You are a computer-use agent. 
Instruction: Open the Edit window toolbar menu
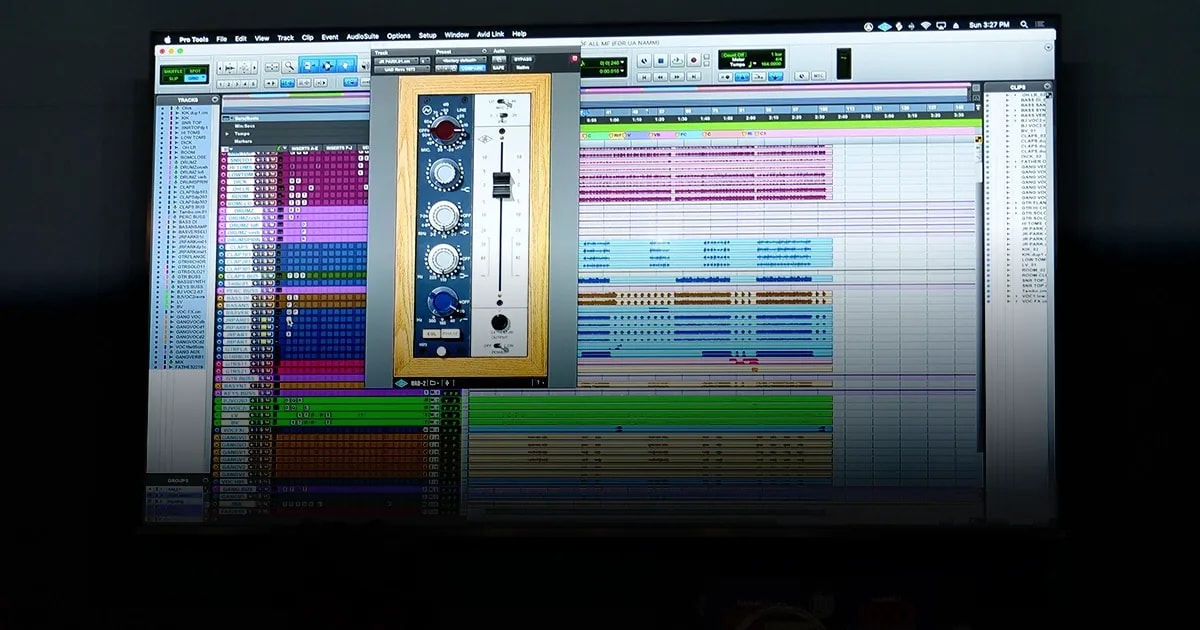point(1049,47)
